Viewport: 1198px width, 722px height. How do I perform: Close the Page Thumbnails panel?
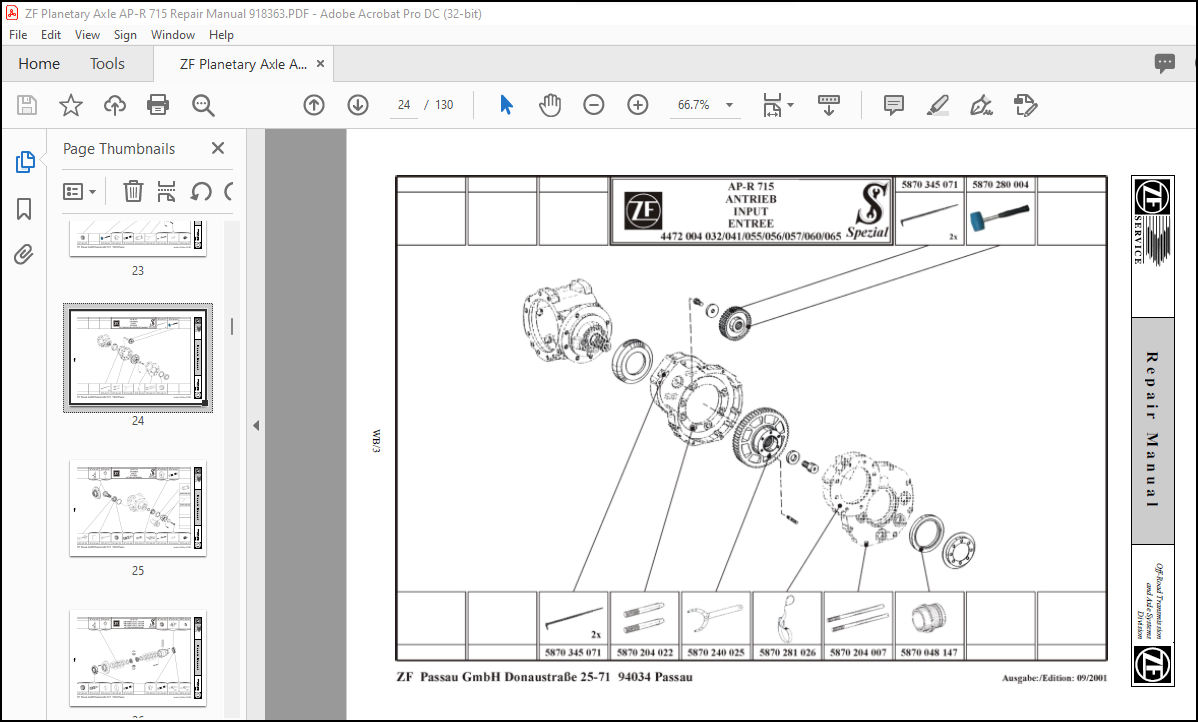[x=218, y=148]
